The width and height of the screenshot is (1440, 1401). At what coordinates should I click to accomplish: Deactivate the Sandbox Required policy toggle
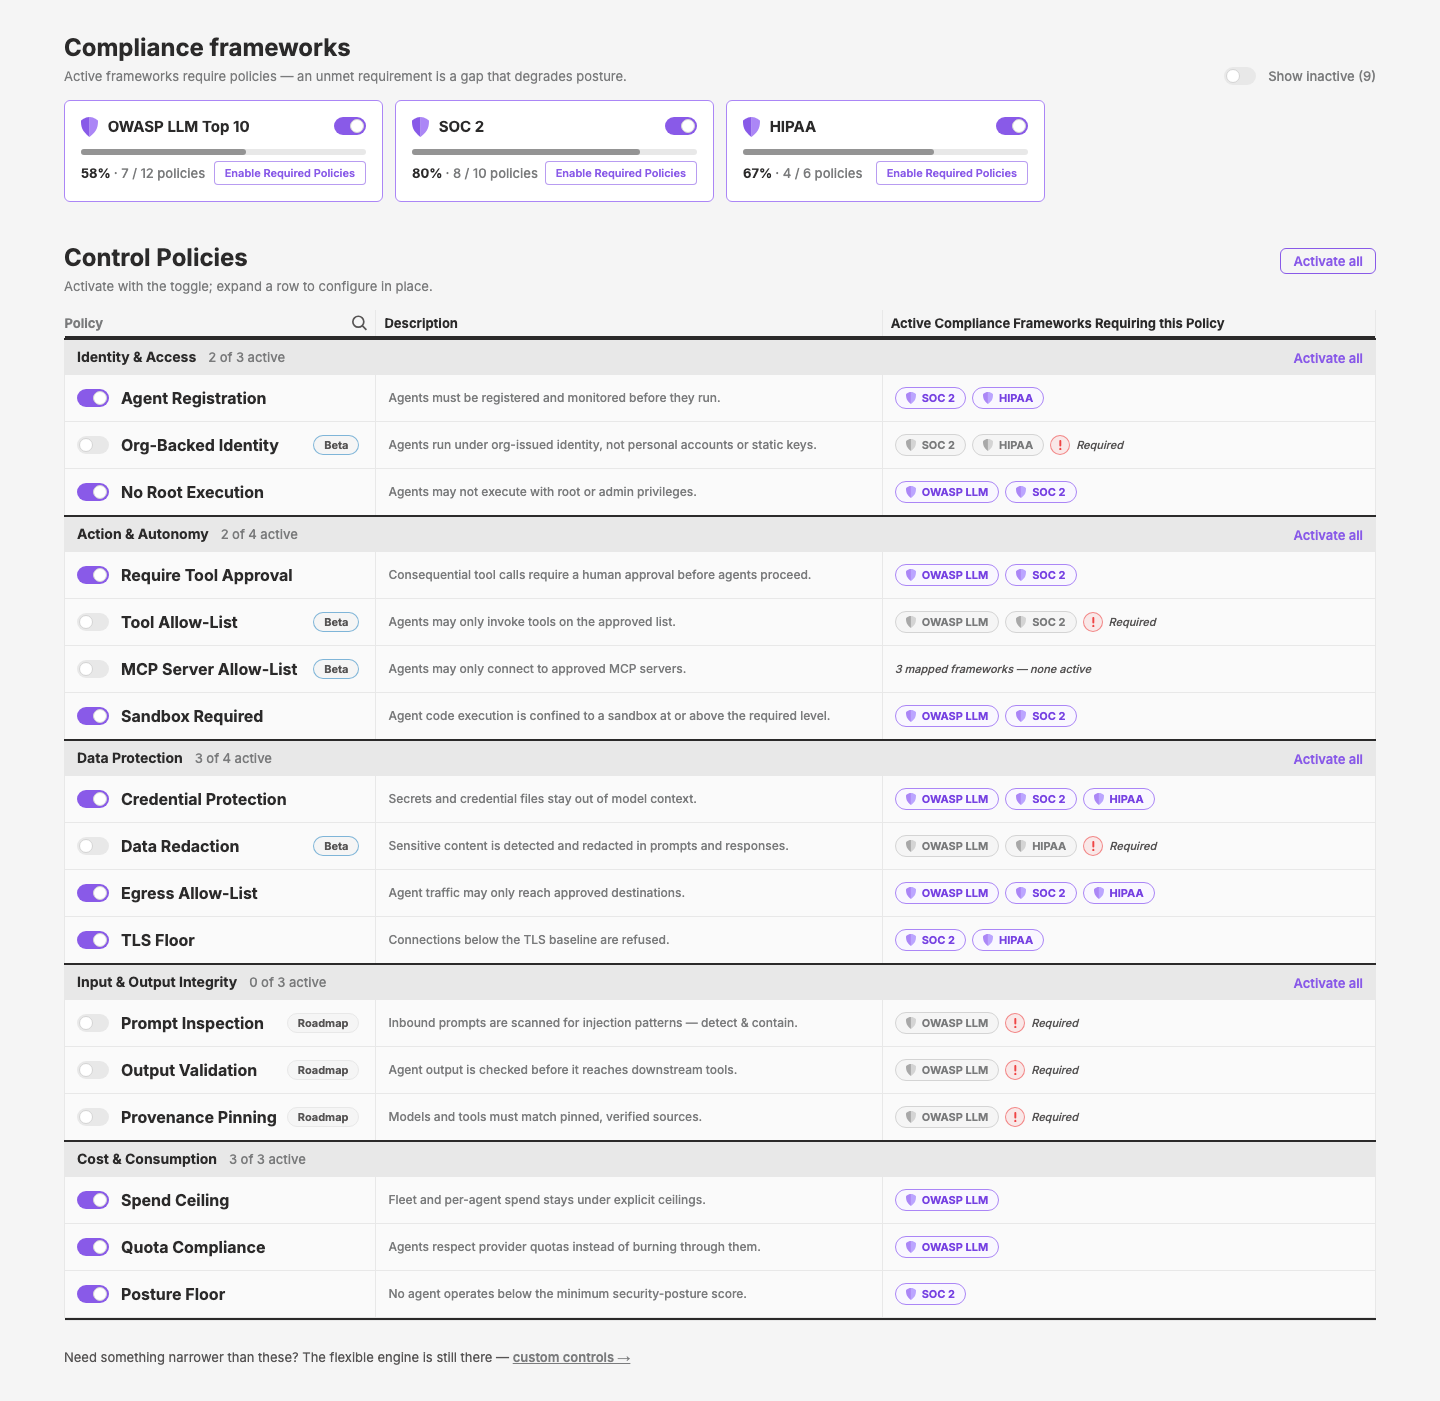[93, 716]
